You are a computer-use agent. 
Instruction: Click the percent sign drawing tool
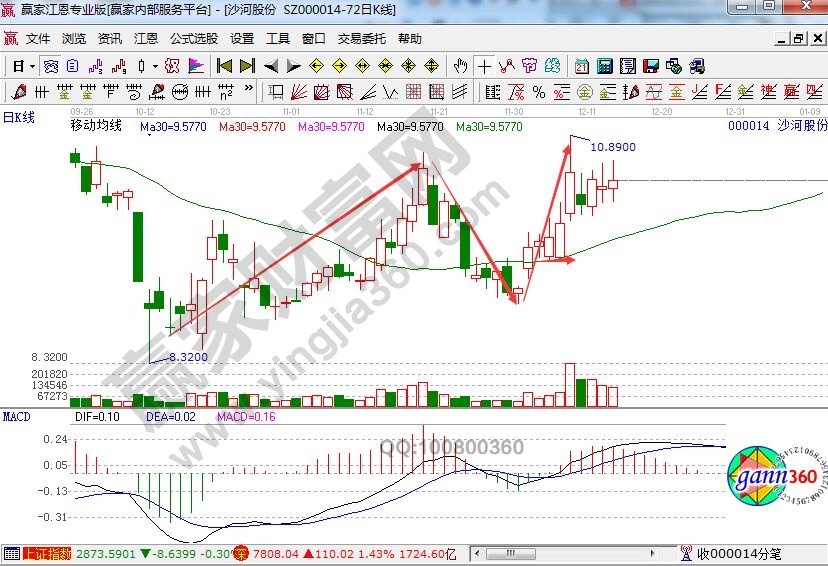click(539, 92)
